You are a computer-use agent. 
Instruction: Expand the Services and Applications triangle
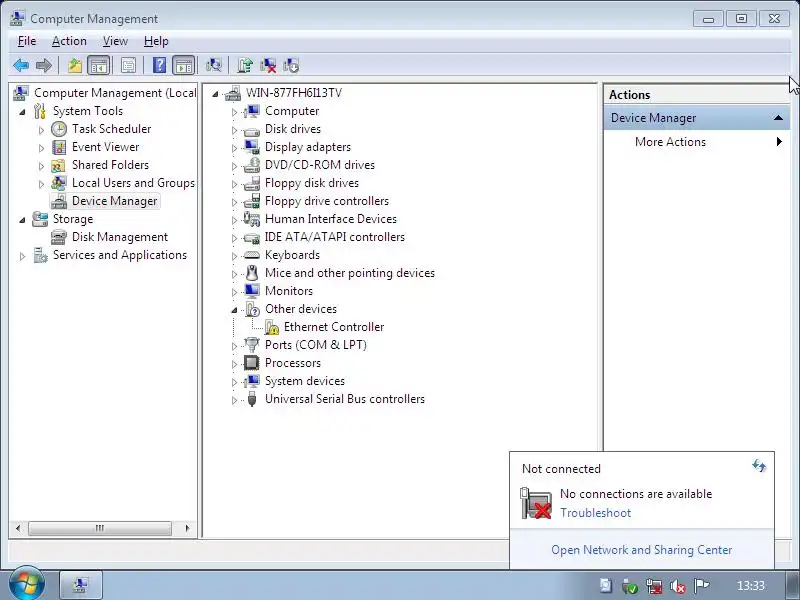22,256
